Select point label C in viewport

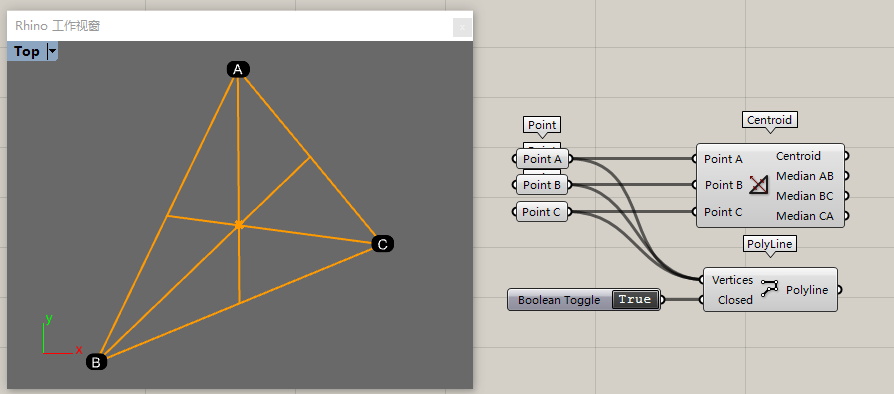pyautogui.click(x=383, y=245)
